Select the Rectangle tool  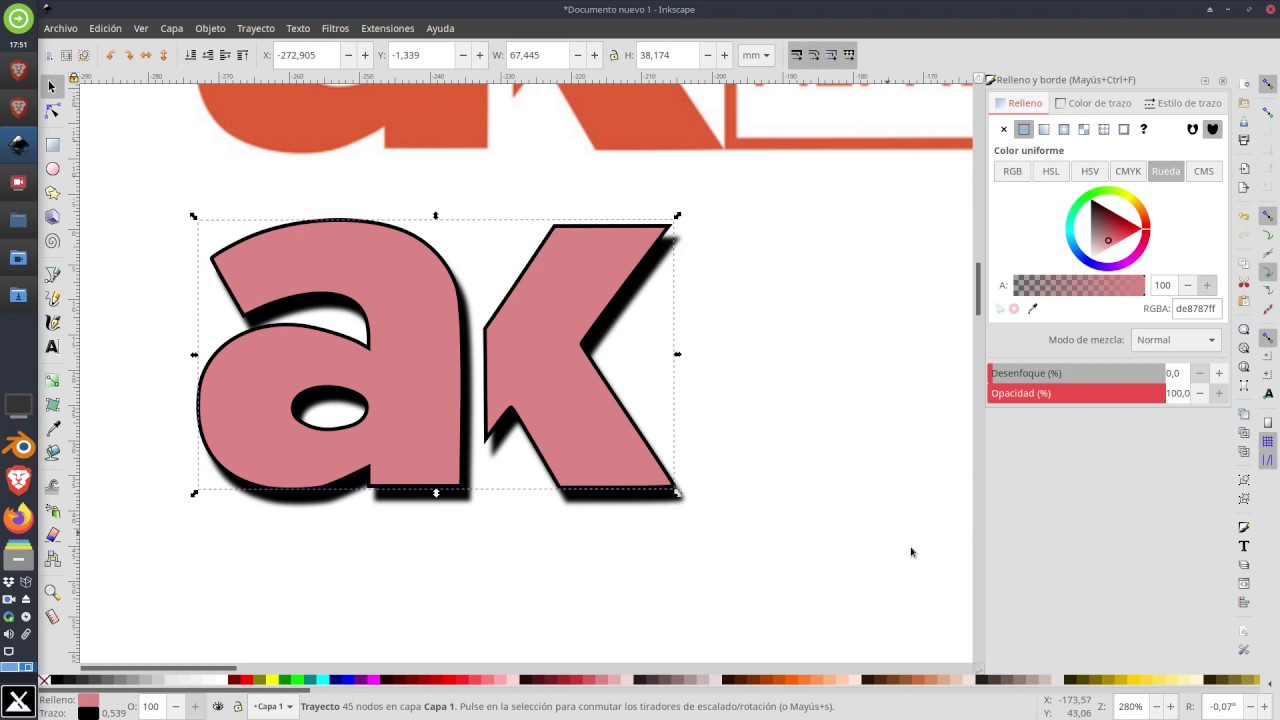coord(52,145)
